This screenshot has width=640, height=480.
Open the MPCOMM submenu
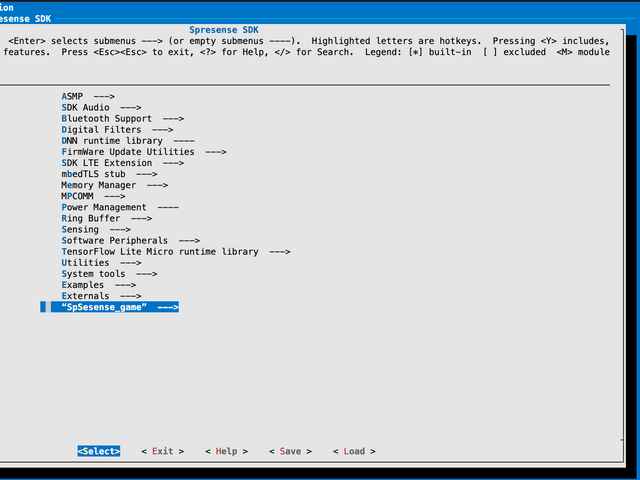pos(93,196)
